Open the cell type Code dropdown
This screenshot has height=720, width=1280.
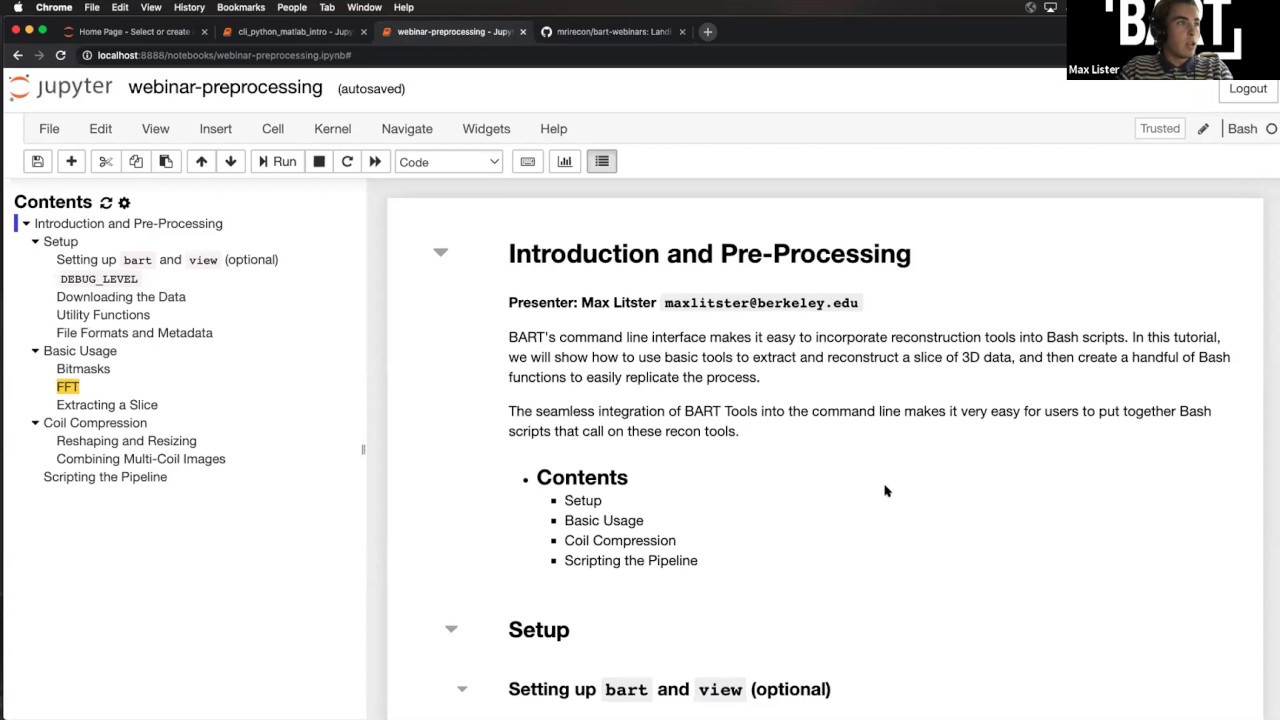[x=448, y=162]
